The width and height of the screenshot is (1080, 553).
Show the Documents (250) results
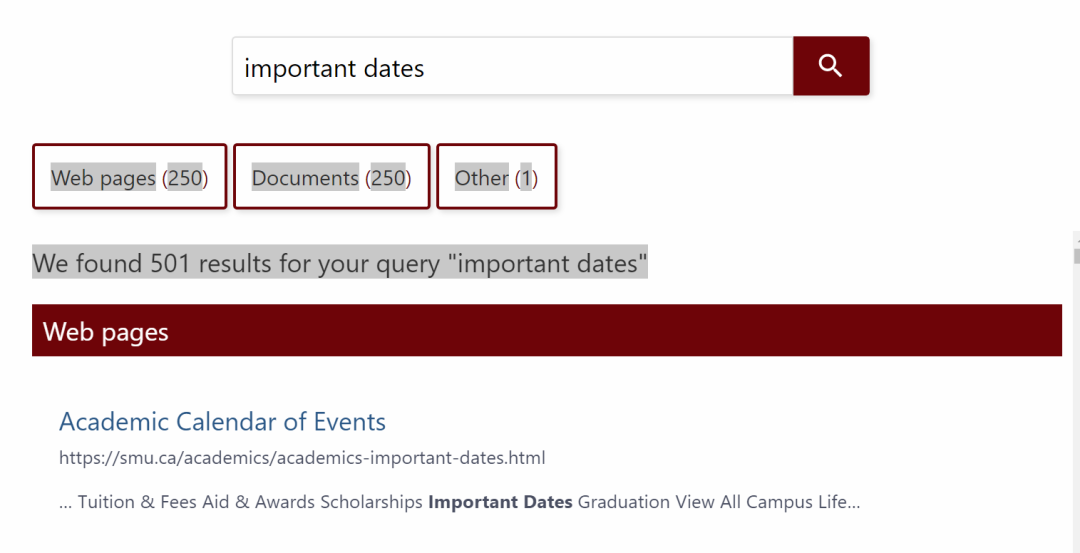coord(331,177)
